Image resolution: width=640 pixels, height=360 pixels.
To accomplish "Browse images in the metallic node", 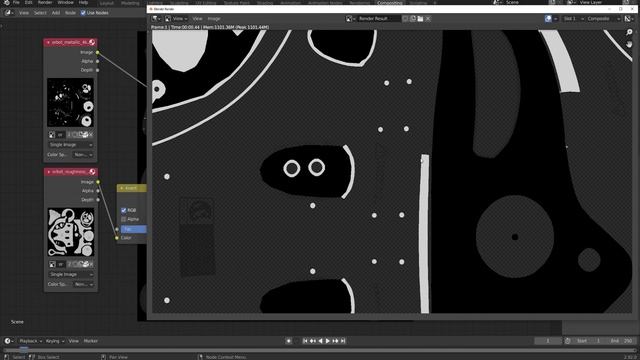I will pos(52,135).
